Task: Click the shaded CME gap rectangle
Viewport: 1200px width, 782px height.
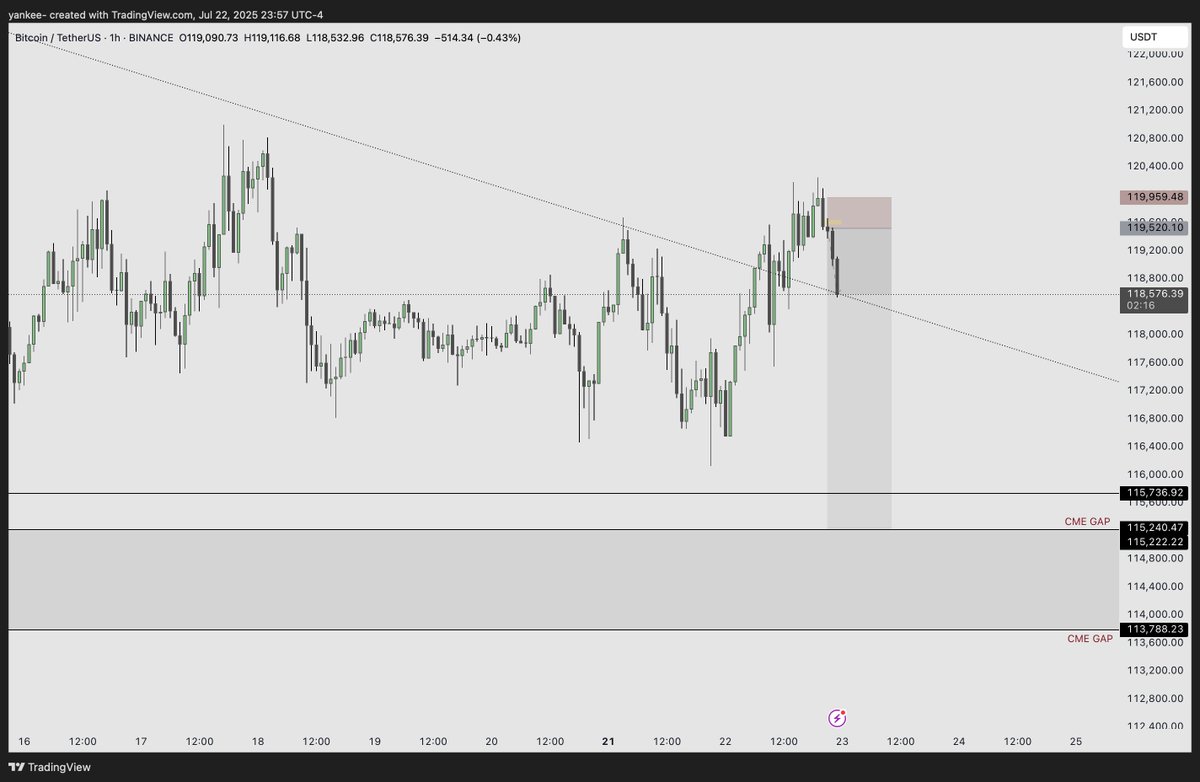Action: (562, 579)
